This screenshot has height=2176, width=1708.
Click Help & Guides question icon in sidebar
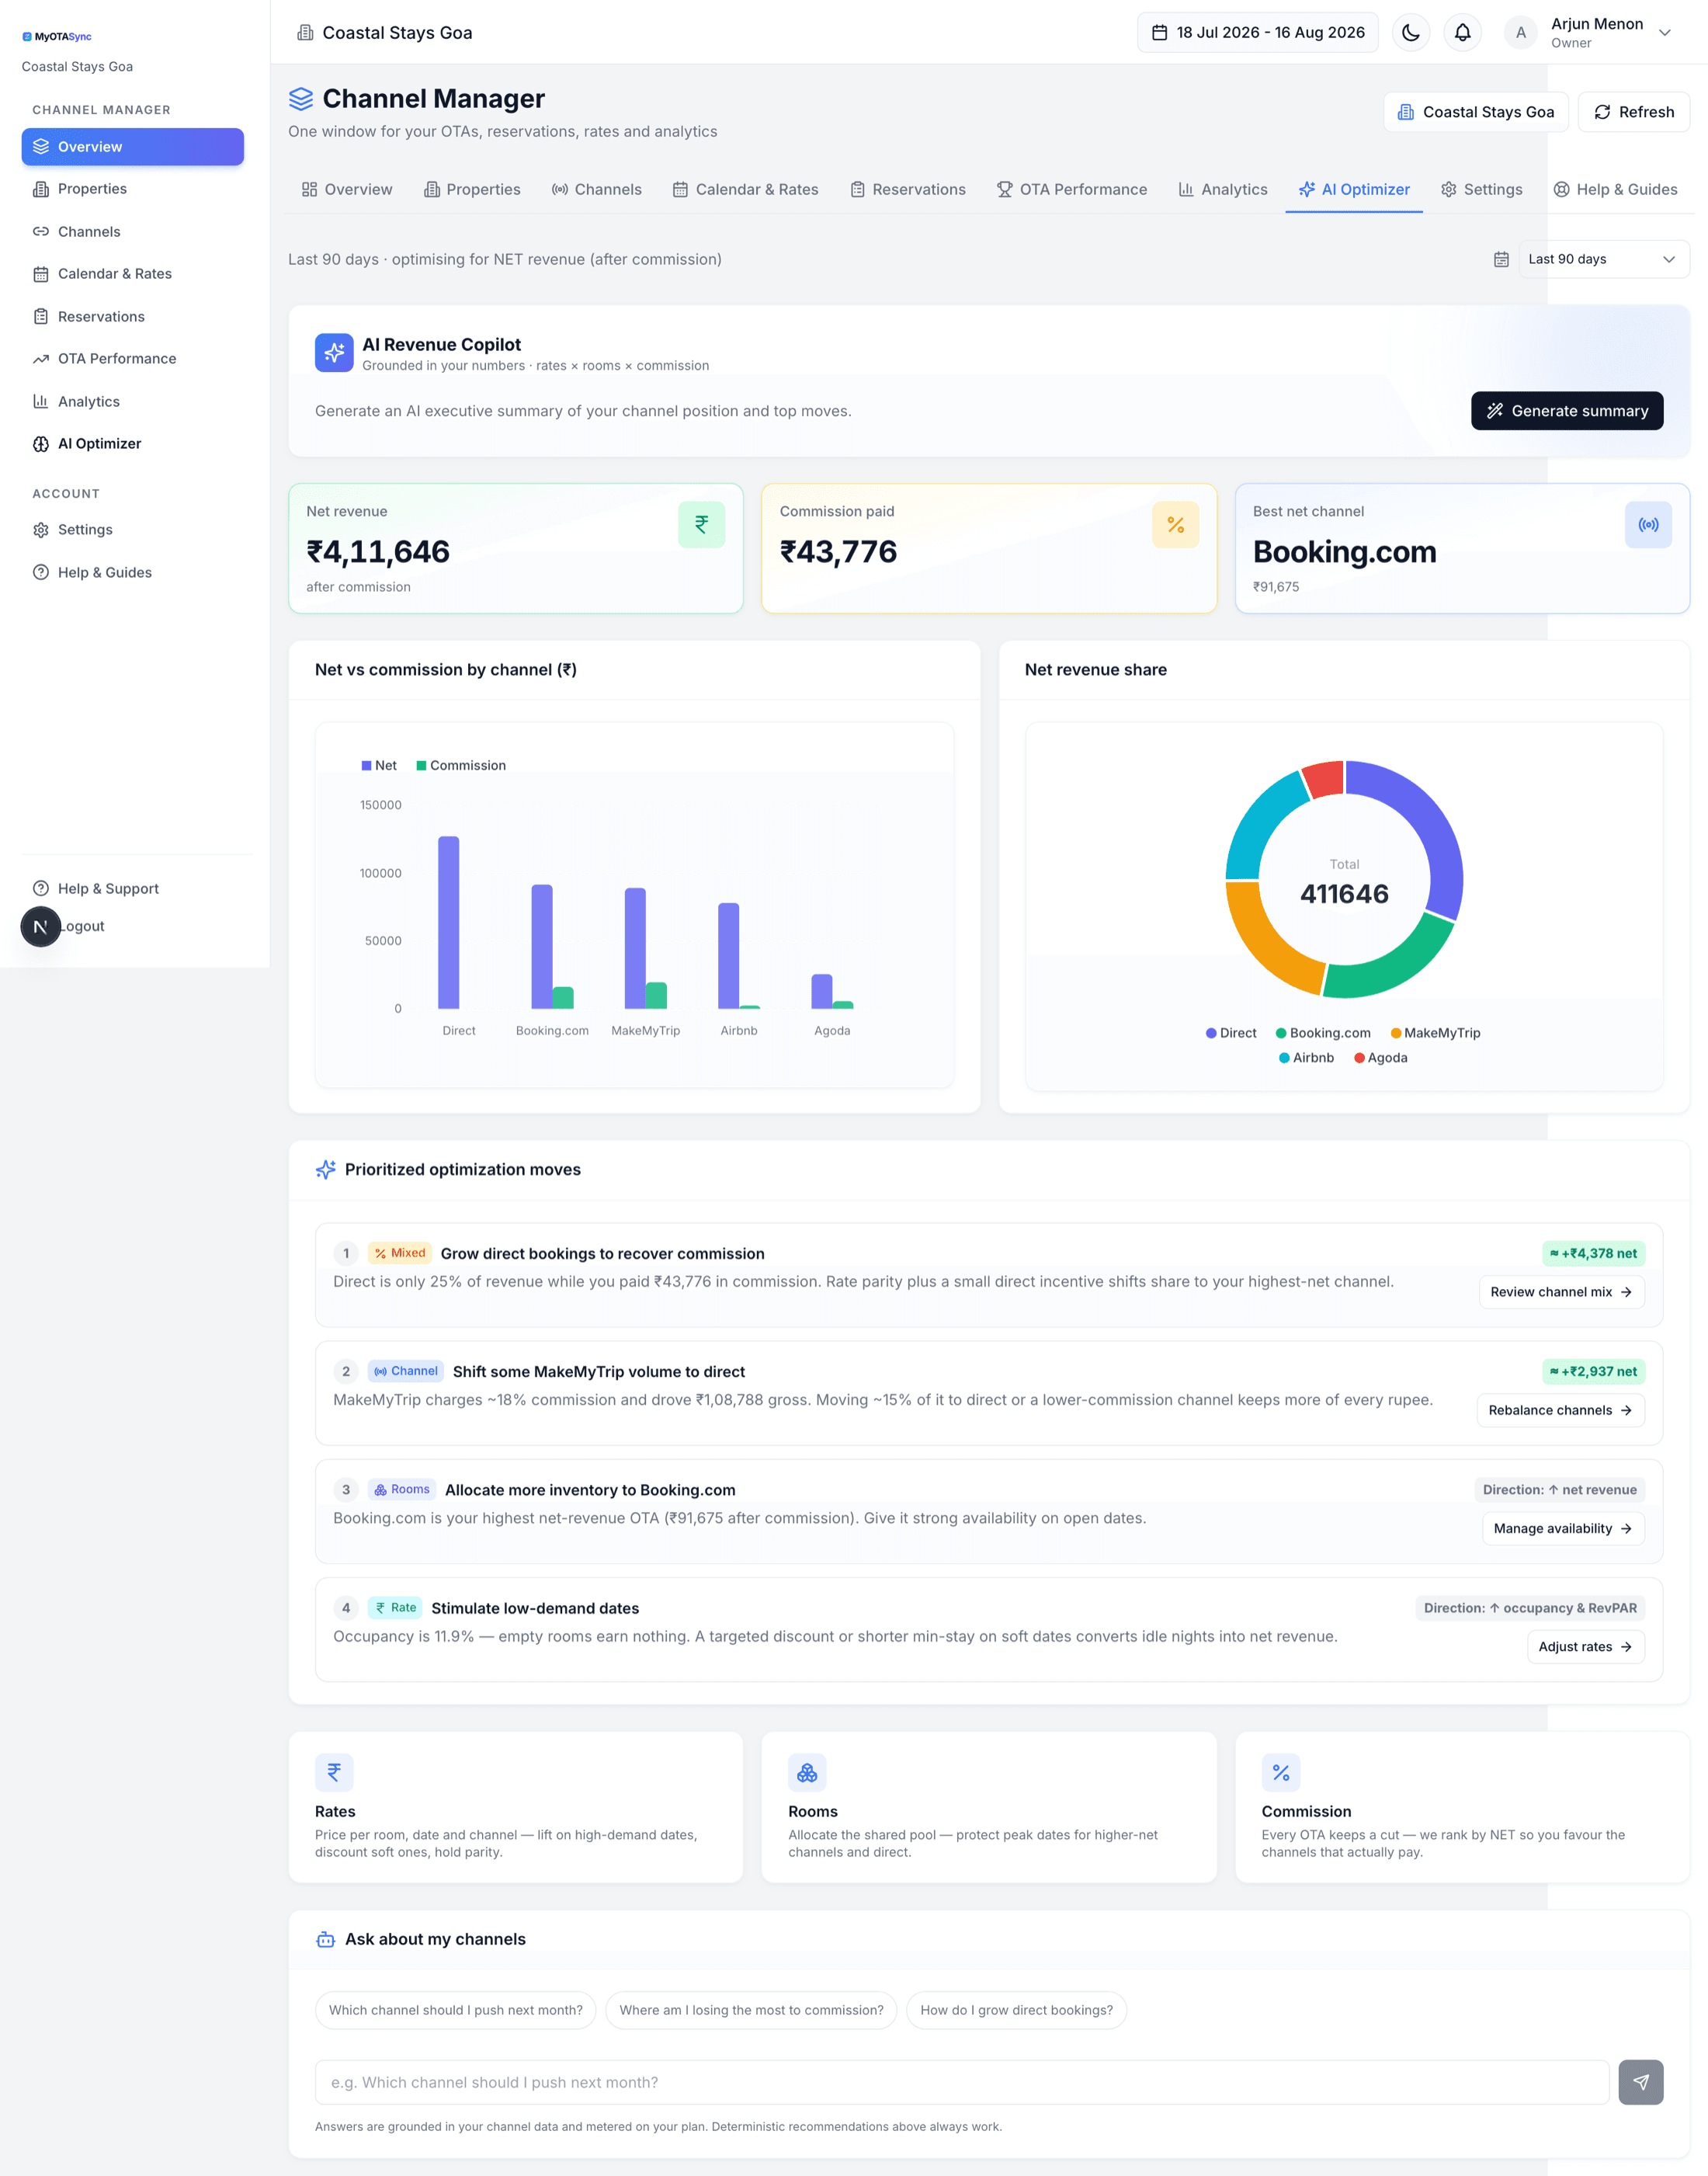tap(41, 572)
